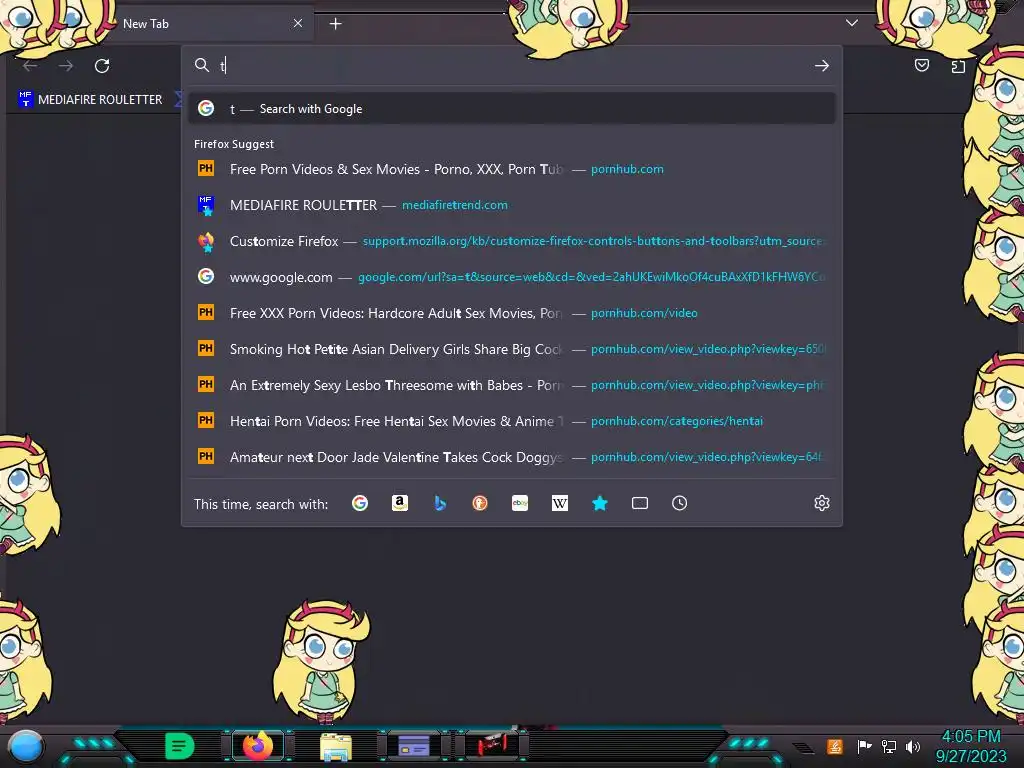The height and width of the screenshot is (768, 1024).
Task: Open the MEDIAFIRE ROULETTER bookmark in the toolbar
Action: 91,99
